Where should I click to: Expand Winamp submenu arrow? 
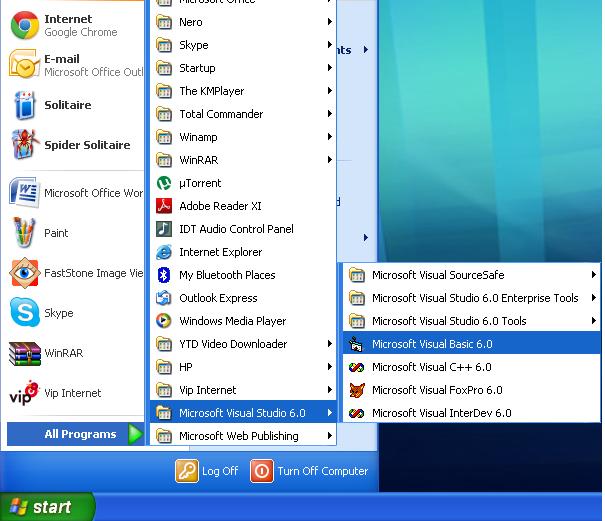point(330,137)
